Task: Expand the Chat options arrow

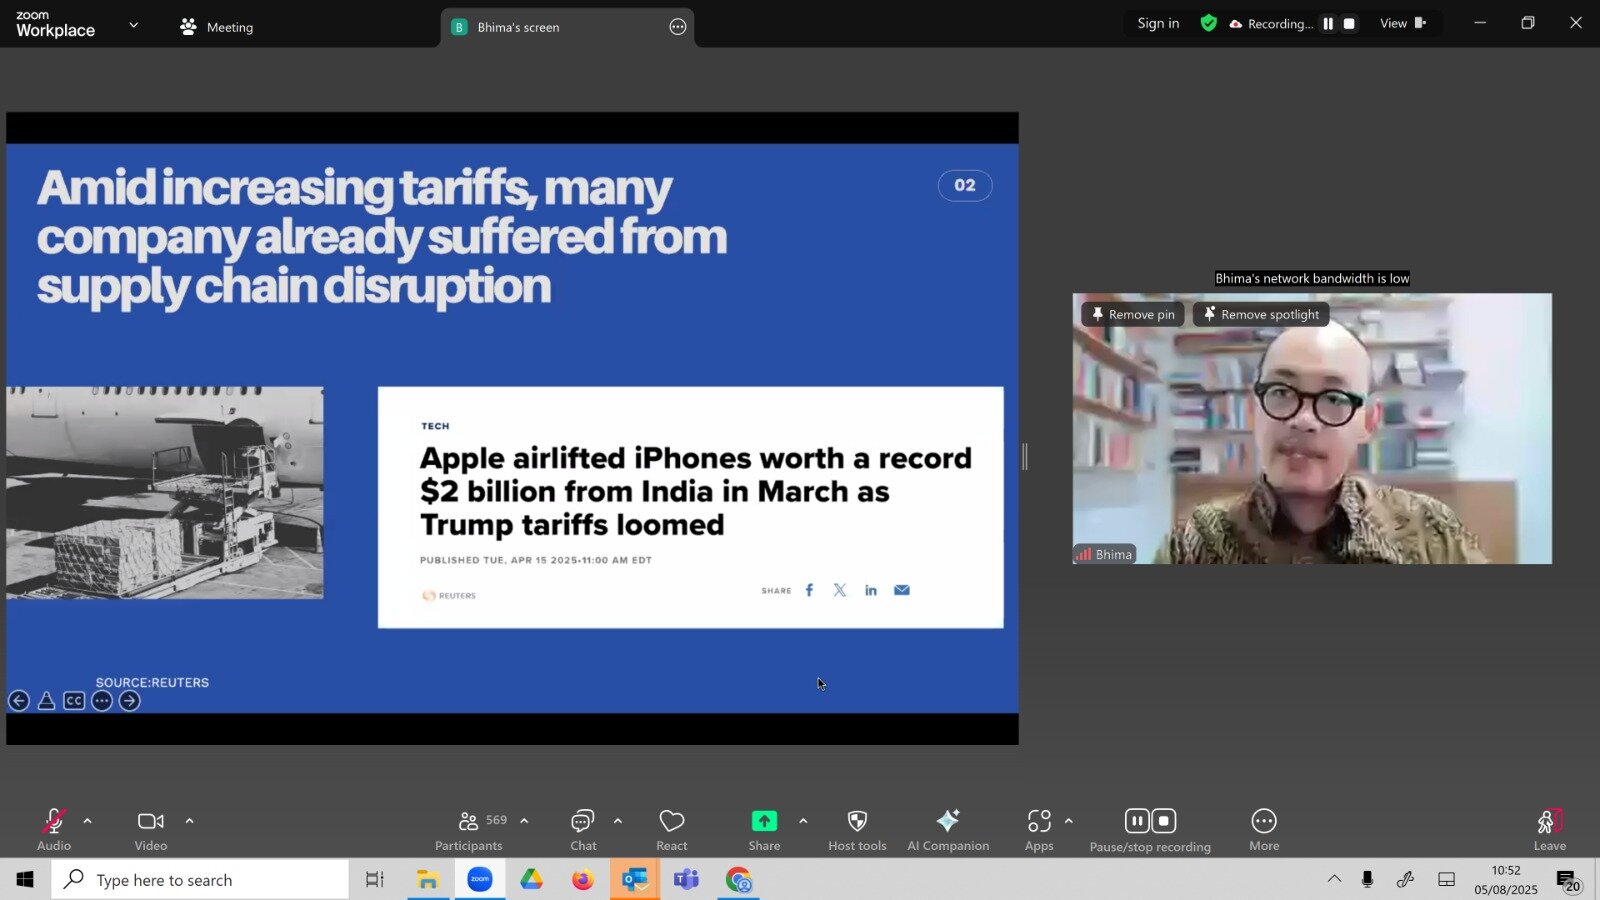Action: click(618, 821)
